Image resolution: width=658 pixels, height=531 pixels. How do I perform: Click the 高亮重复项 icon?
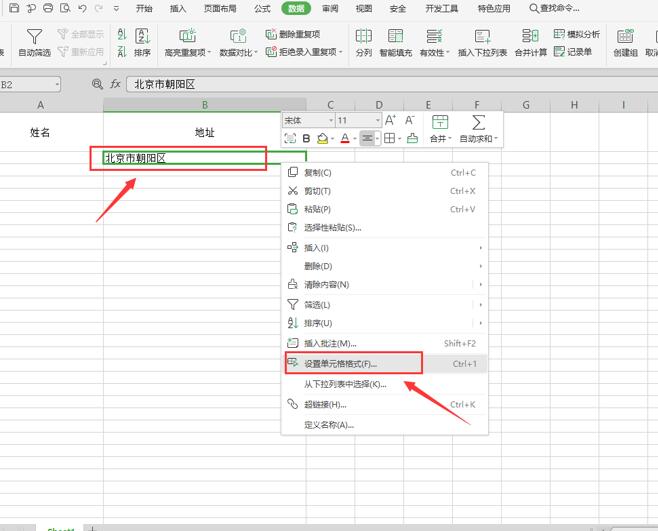coord(187,35)
